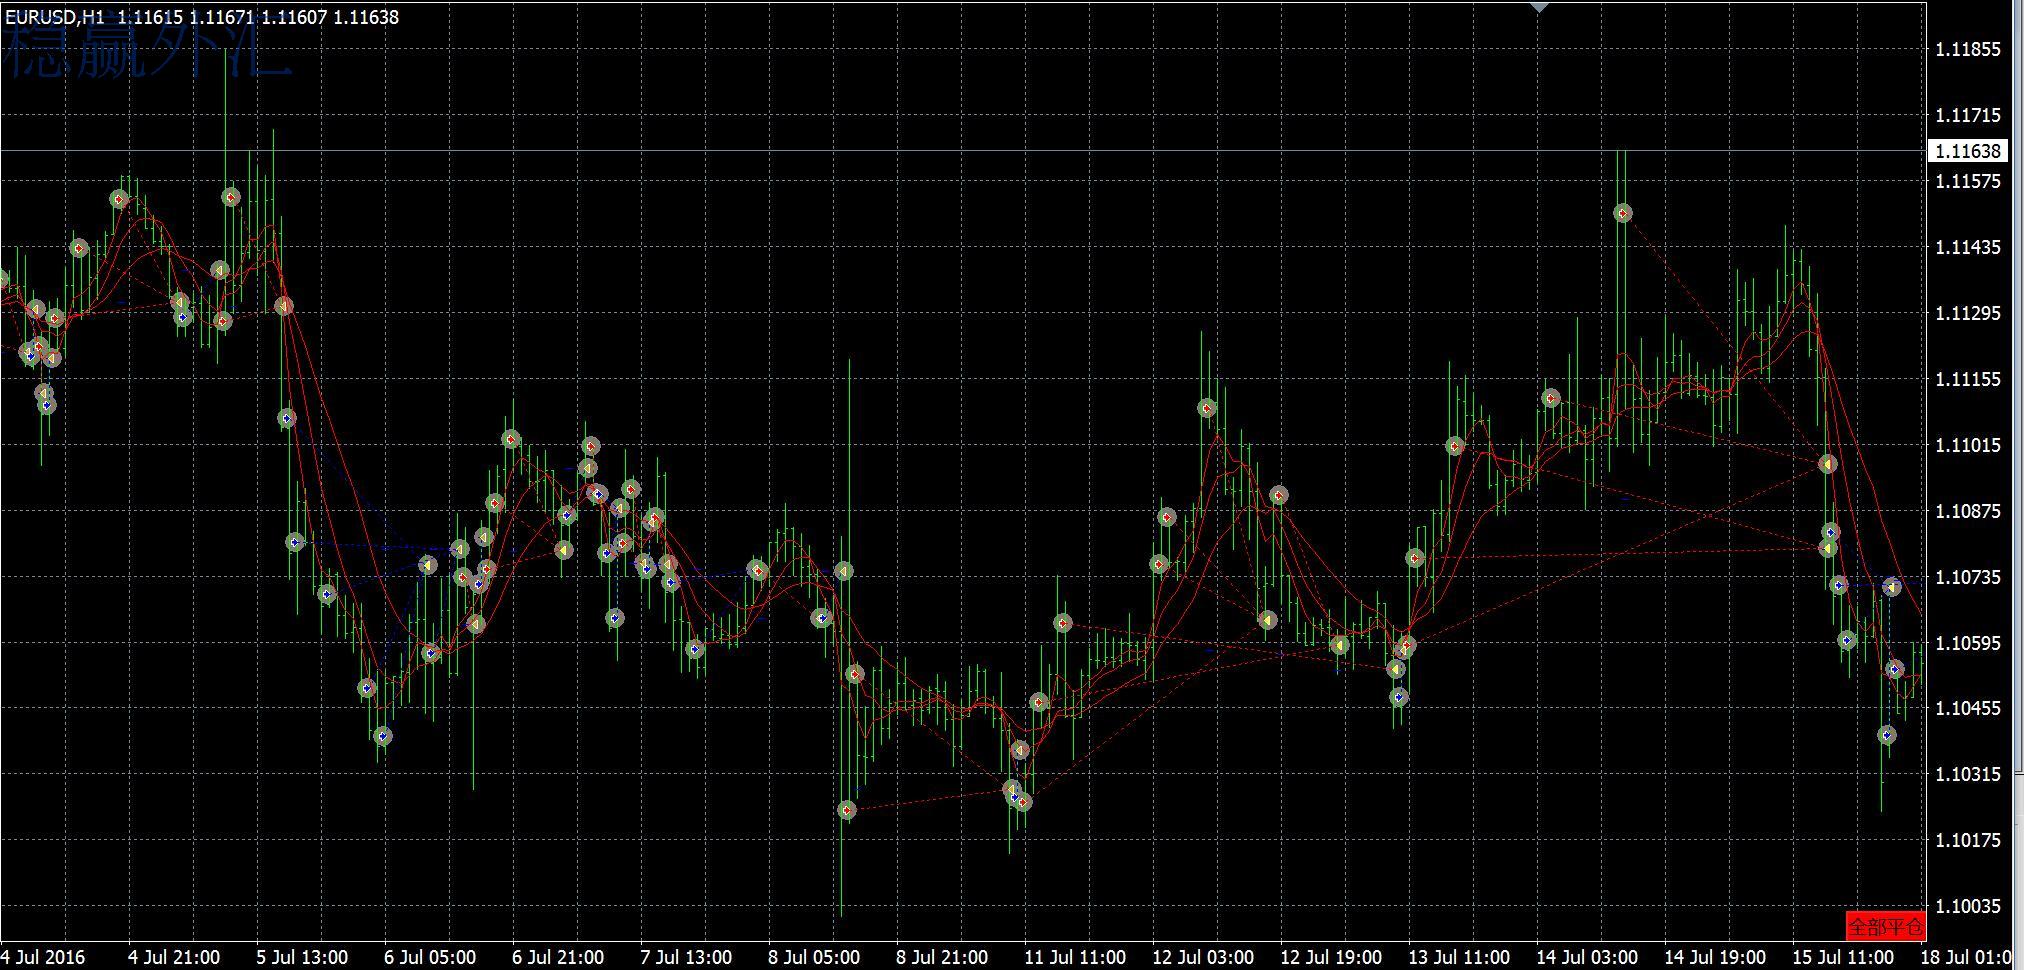Image resolution: width=2024 pixels, height=970 pixels.
Task: Click the 15 Jul 11:00 time label
Action: [x=1843, y=957]
